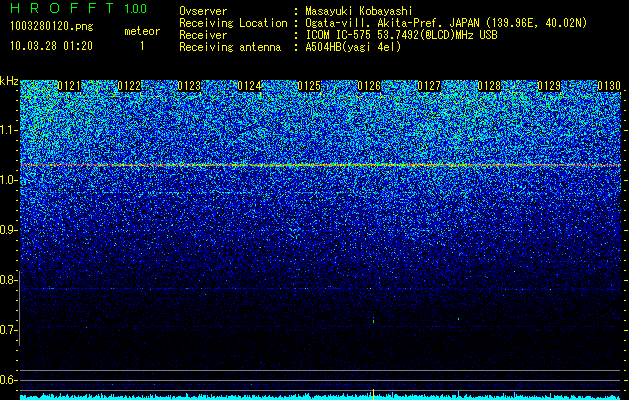Click the 0.7 frequency axis label
The width and height of the screenshot is (629, 400).
click(x=8, y=330)
